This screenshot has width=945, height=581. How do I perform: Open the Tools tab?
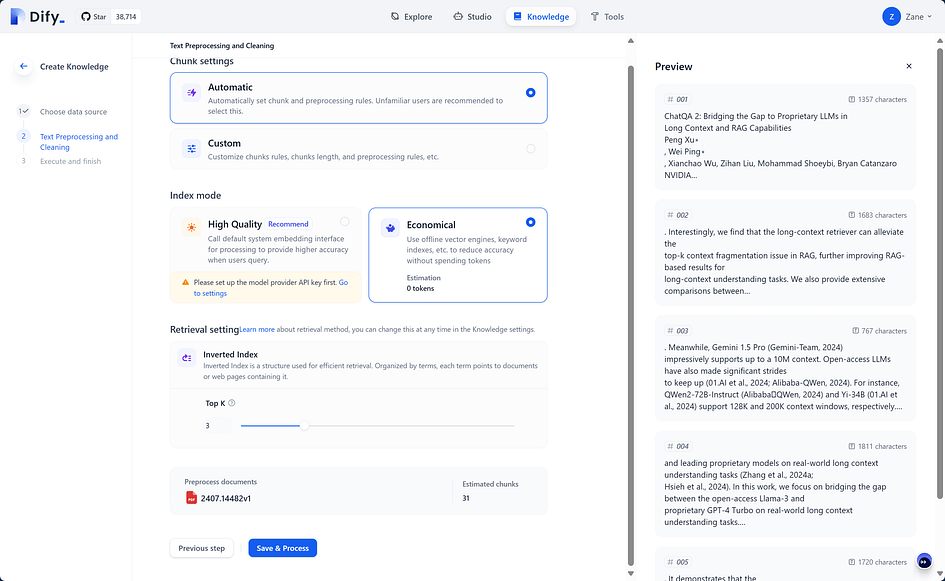tap(607, 17)
